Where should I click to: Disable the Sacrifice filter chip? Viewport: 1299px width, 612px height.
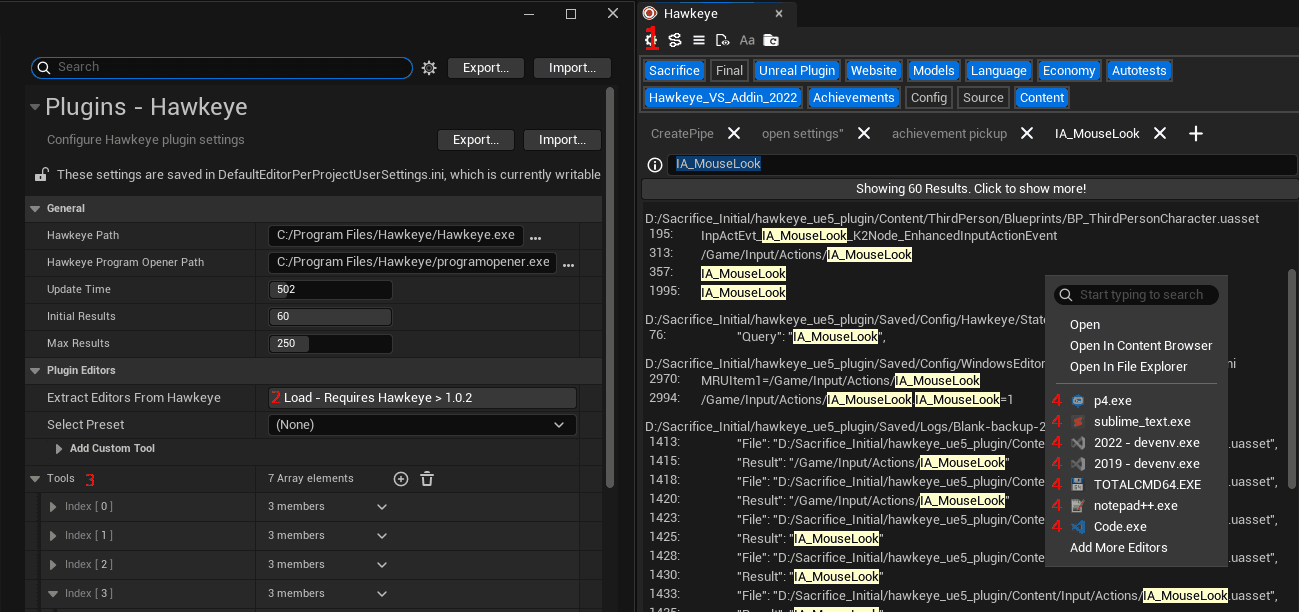click(674, 70)
